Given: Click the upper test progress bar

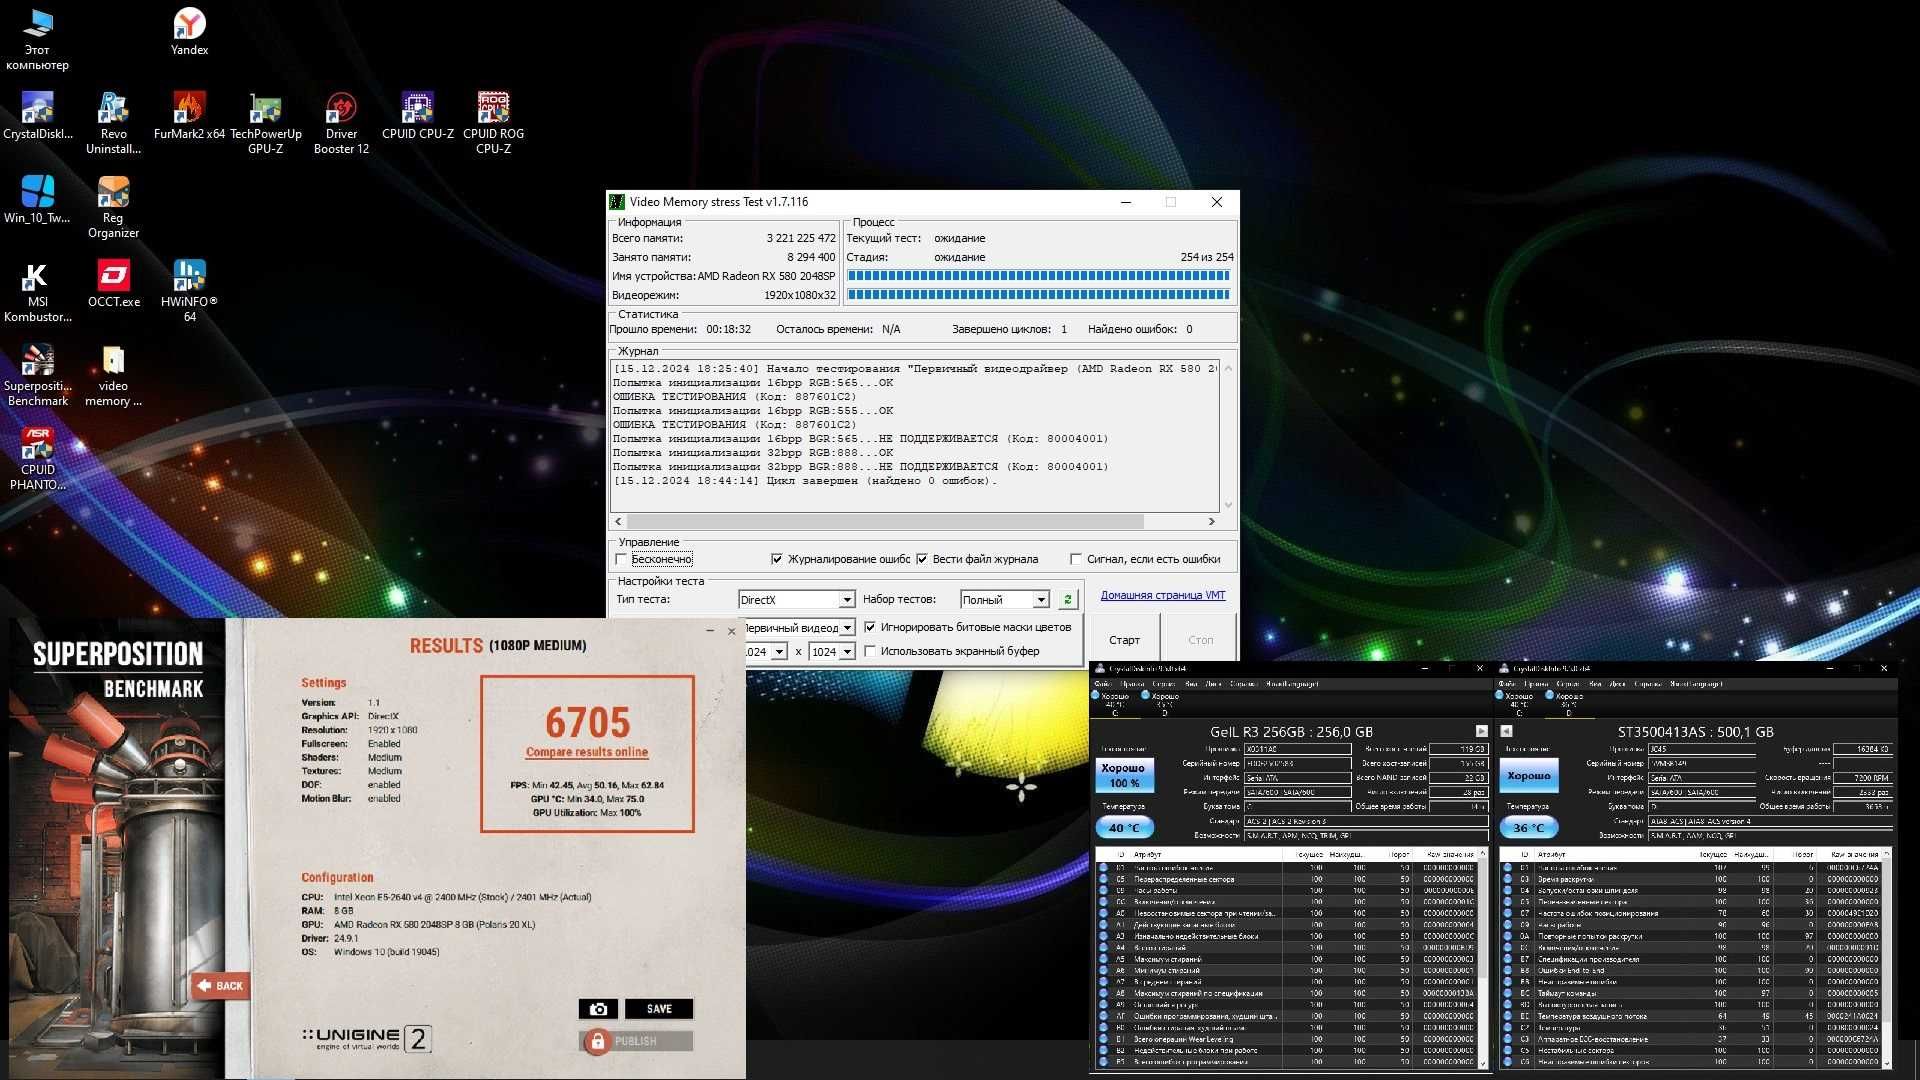Looking at the screenshot, I should pyautogui.click(x=1038, y=276).
